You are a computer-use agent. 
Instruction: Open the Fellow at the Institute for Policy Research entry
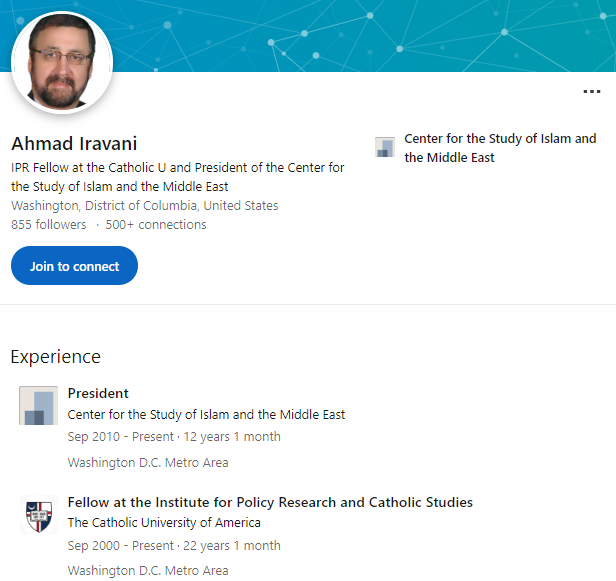270,502
